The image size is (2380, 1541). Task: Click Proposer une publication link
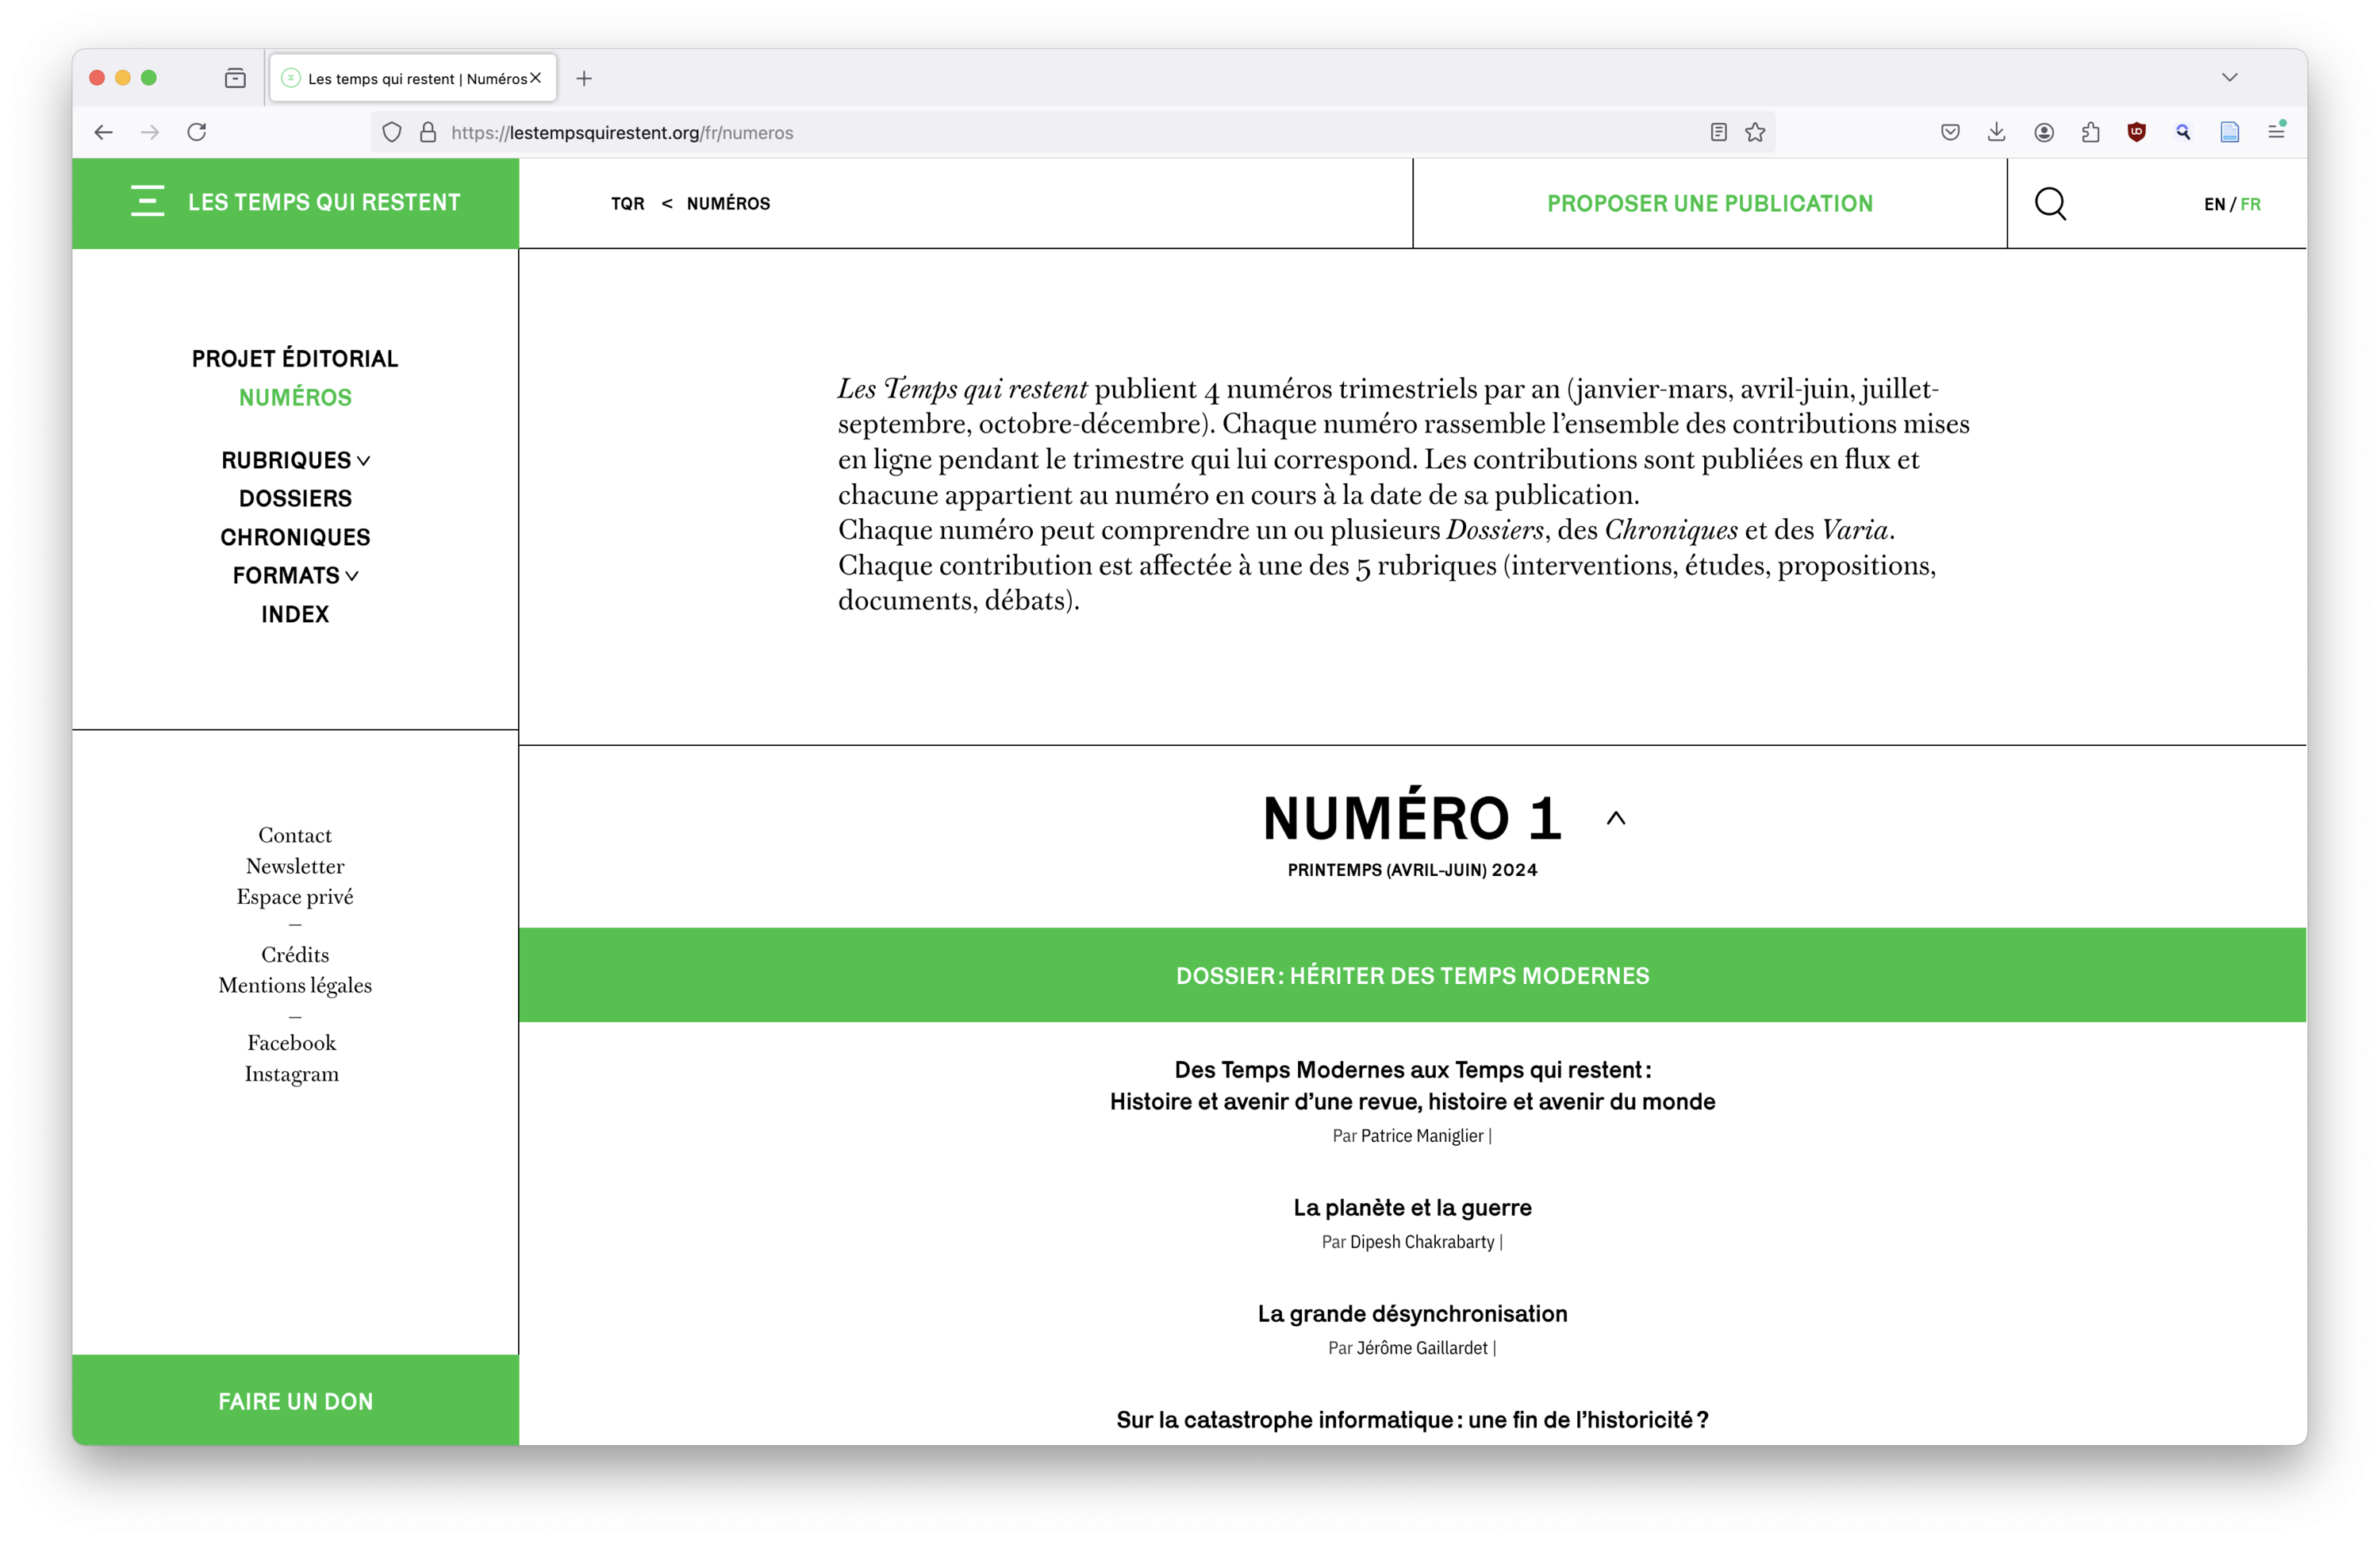click(x=1709, y=203)
